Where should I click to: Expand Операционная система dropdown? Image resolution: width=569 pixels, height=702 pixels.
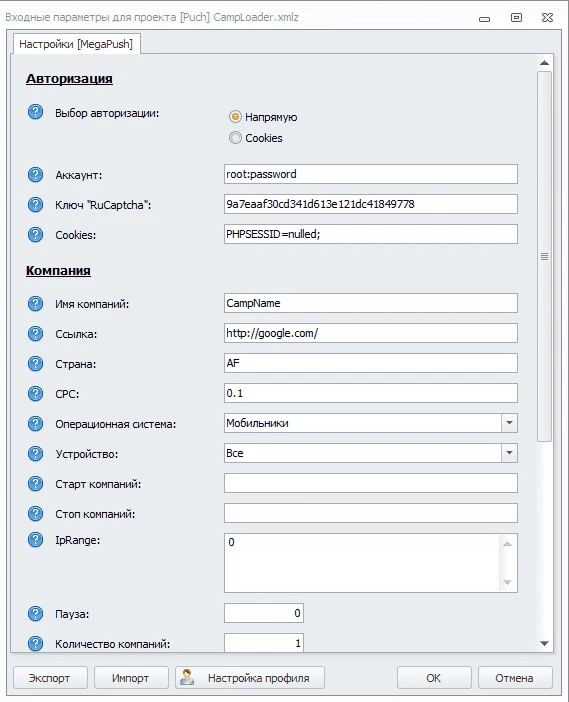pos(509,423)
